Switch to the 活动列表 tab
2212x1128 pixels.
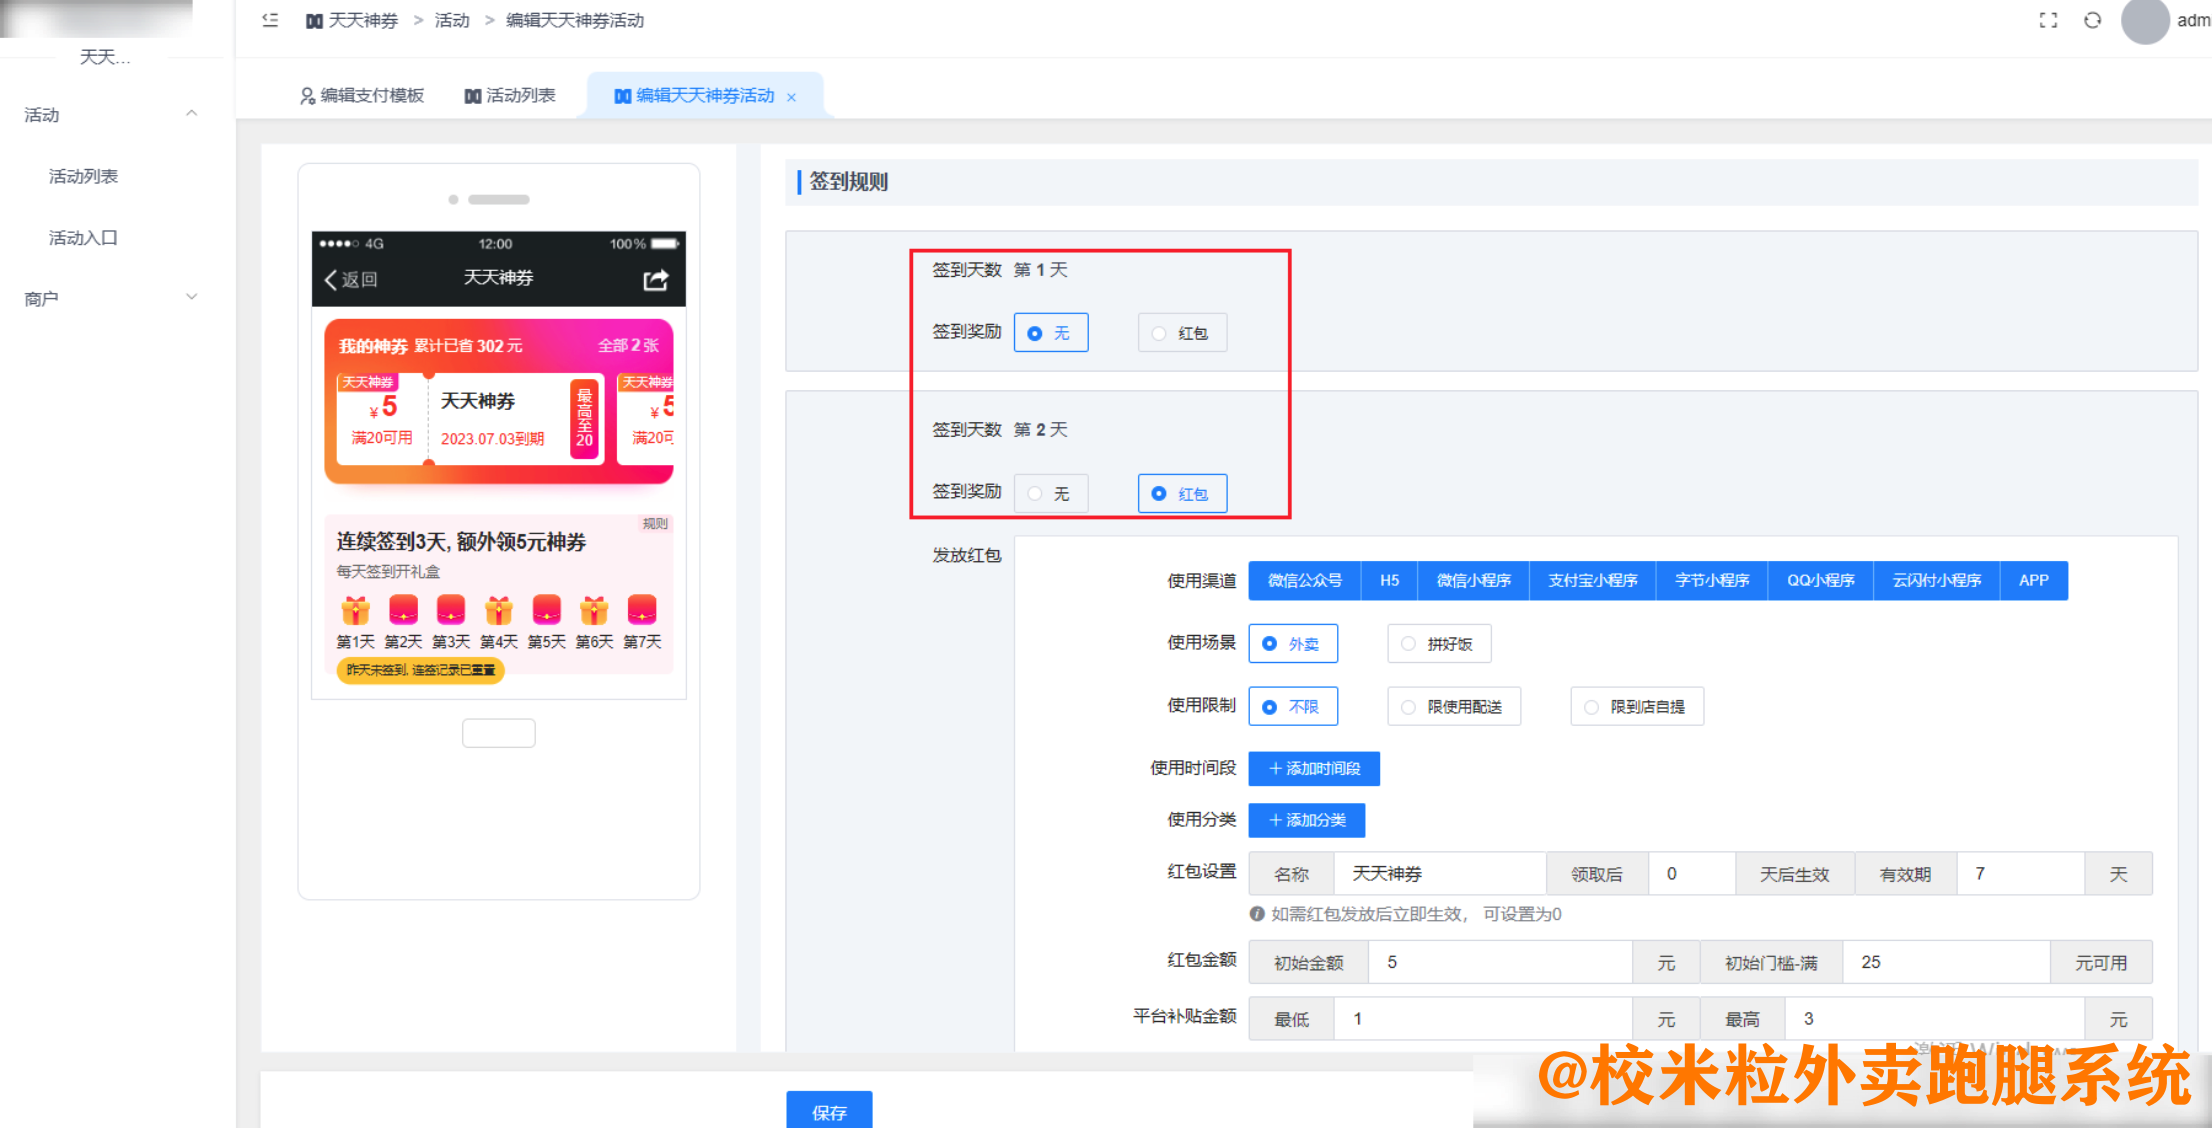(x=510, y=95)
